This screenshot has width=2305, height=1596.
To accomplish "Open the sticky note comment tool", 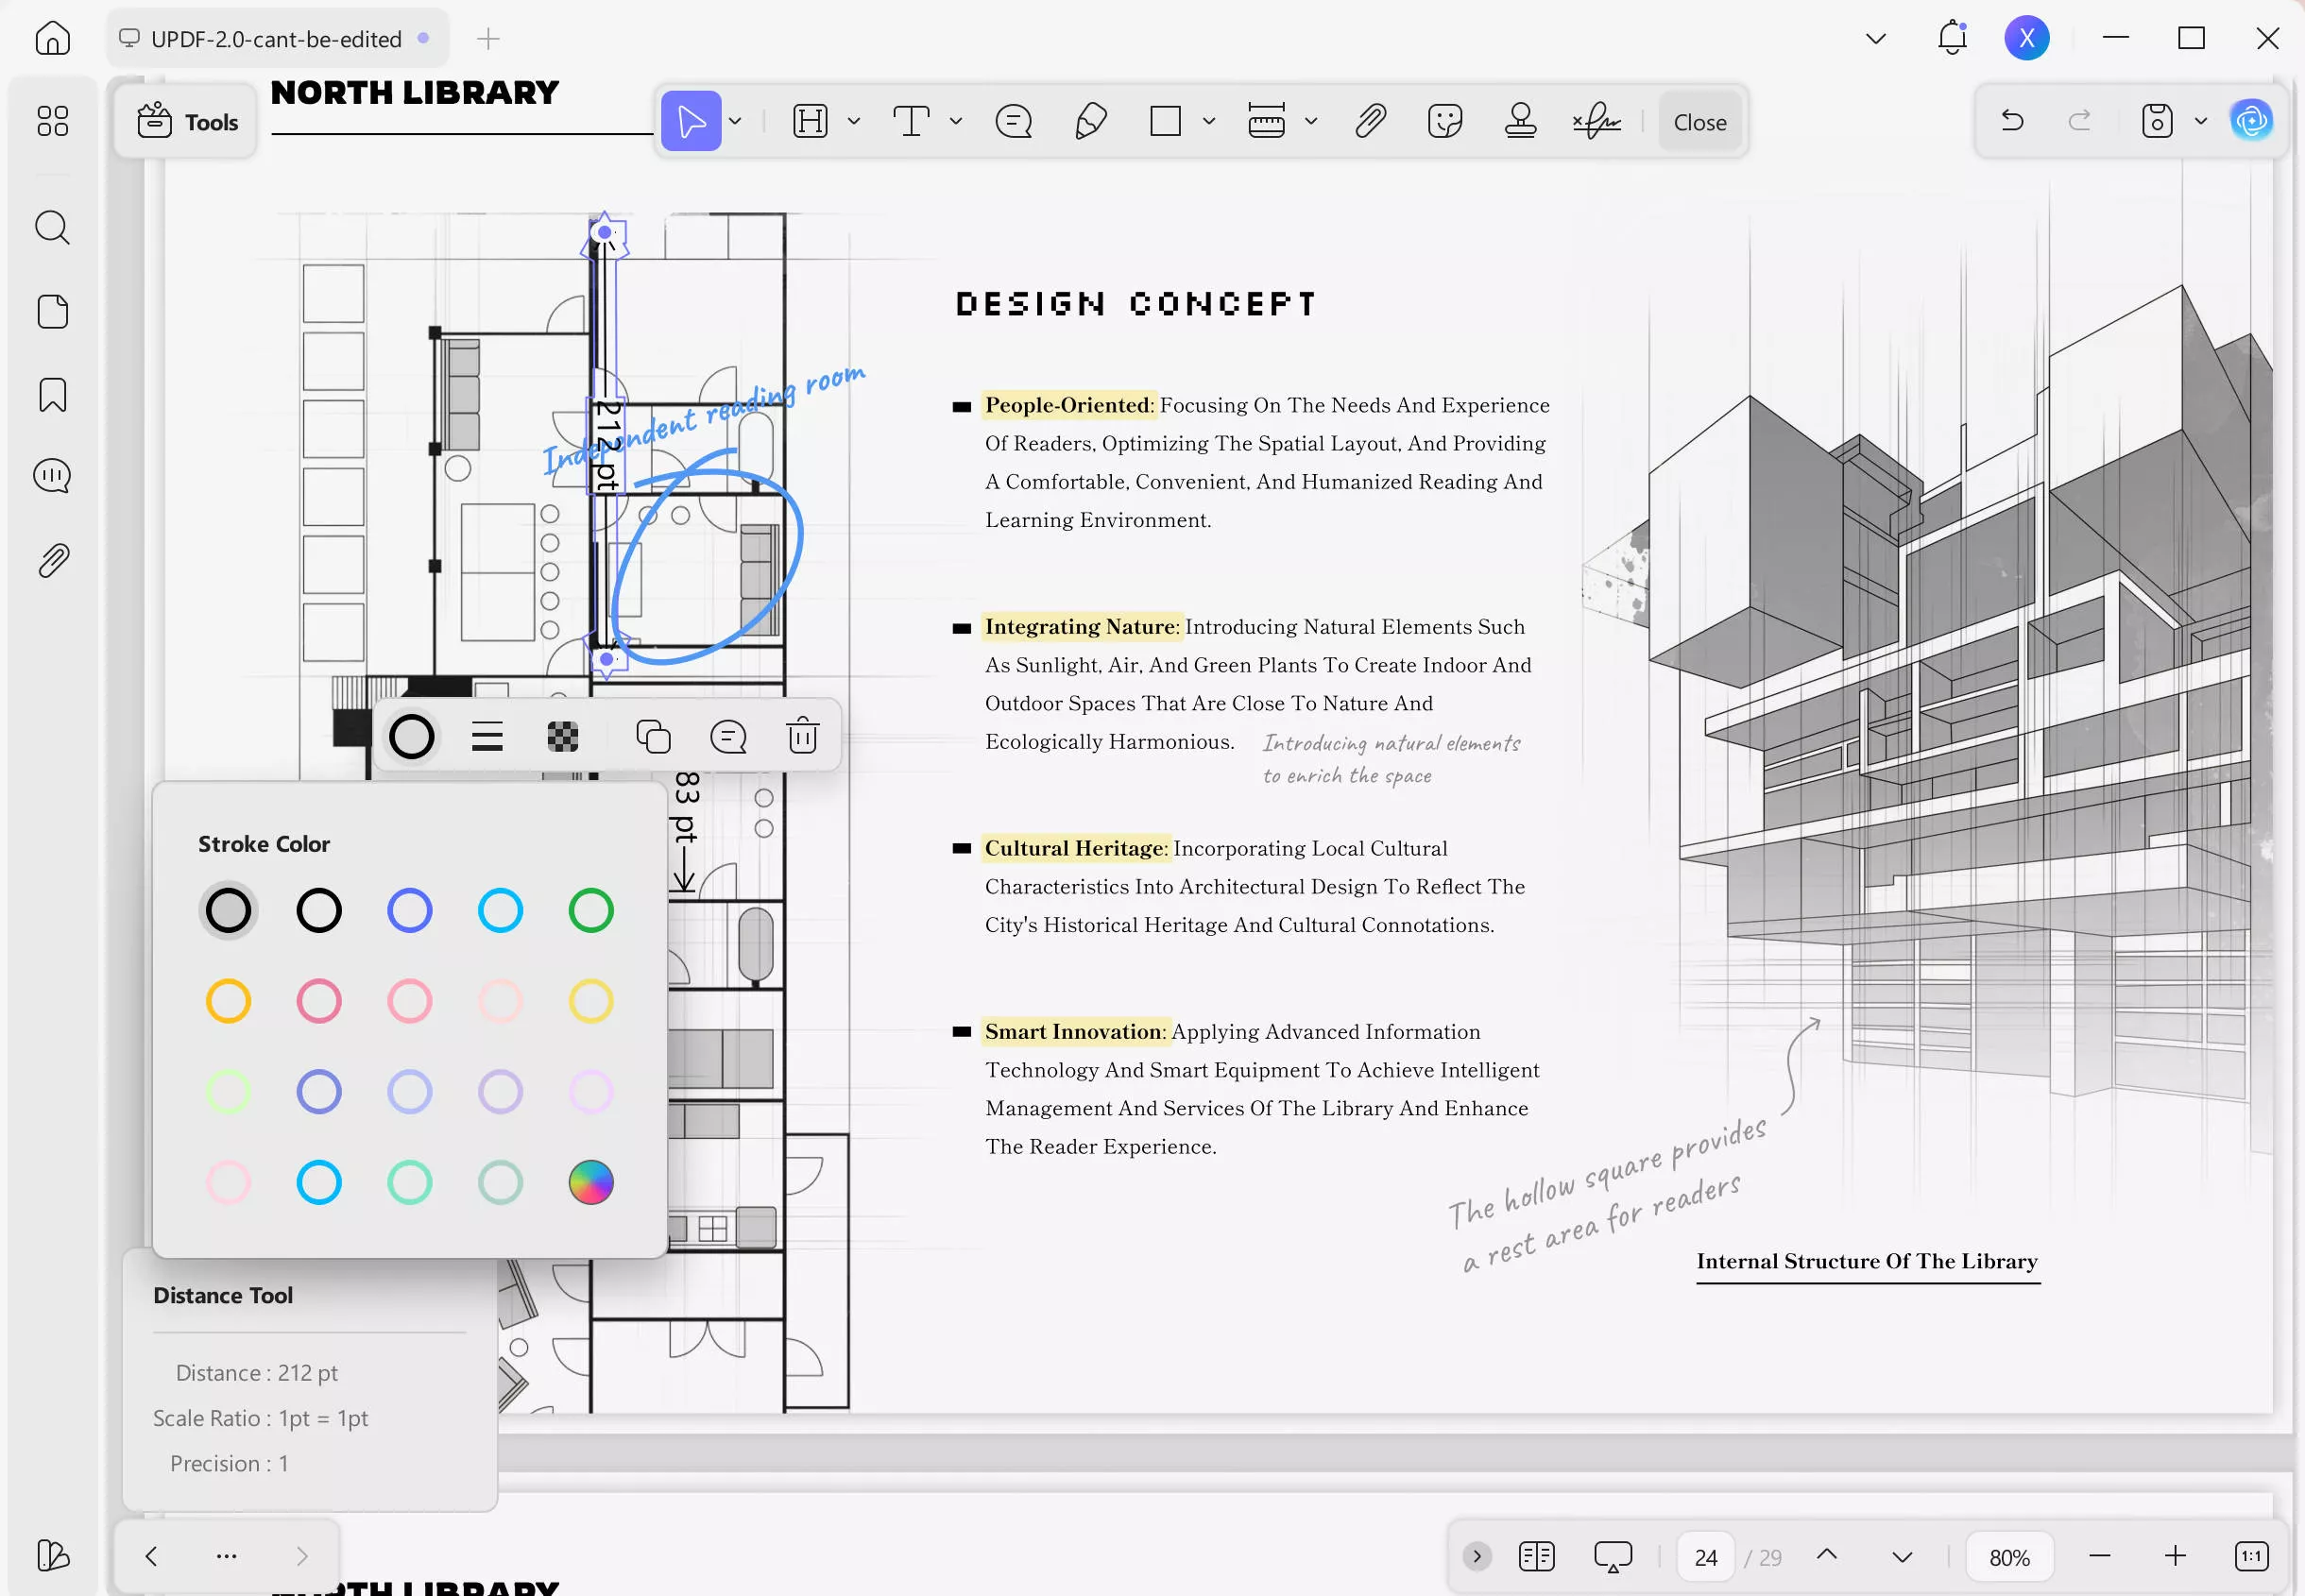I will (1013, 121).
